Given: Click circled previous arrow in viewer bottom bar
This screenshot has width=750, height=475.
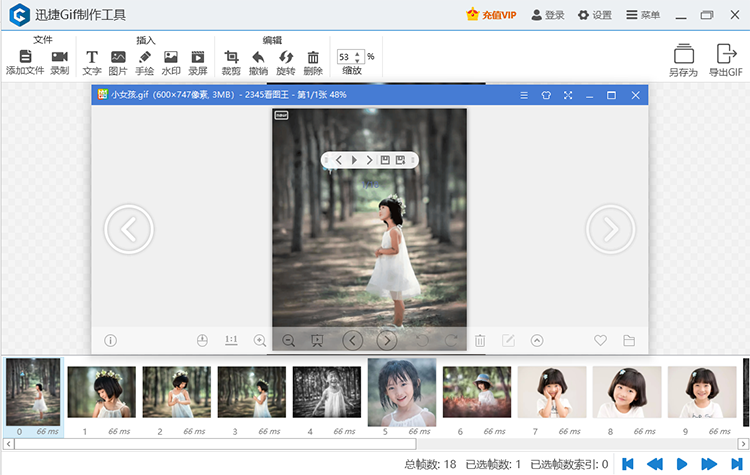Looking at the screenshot, I should tap(353, 341).
